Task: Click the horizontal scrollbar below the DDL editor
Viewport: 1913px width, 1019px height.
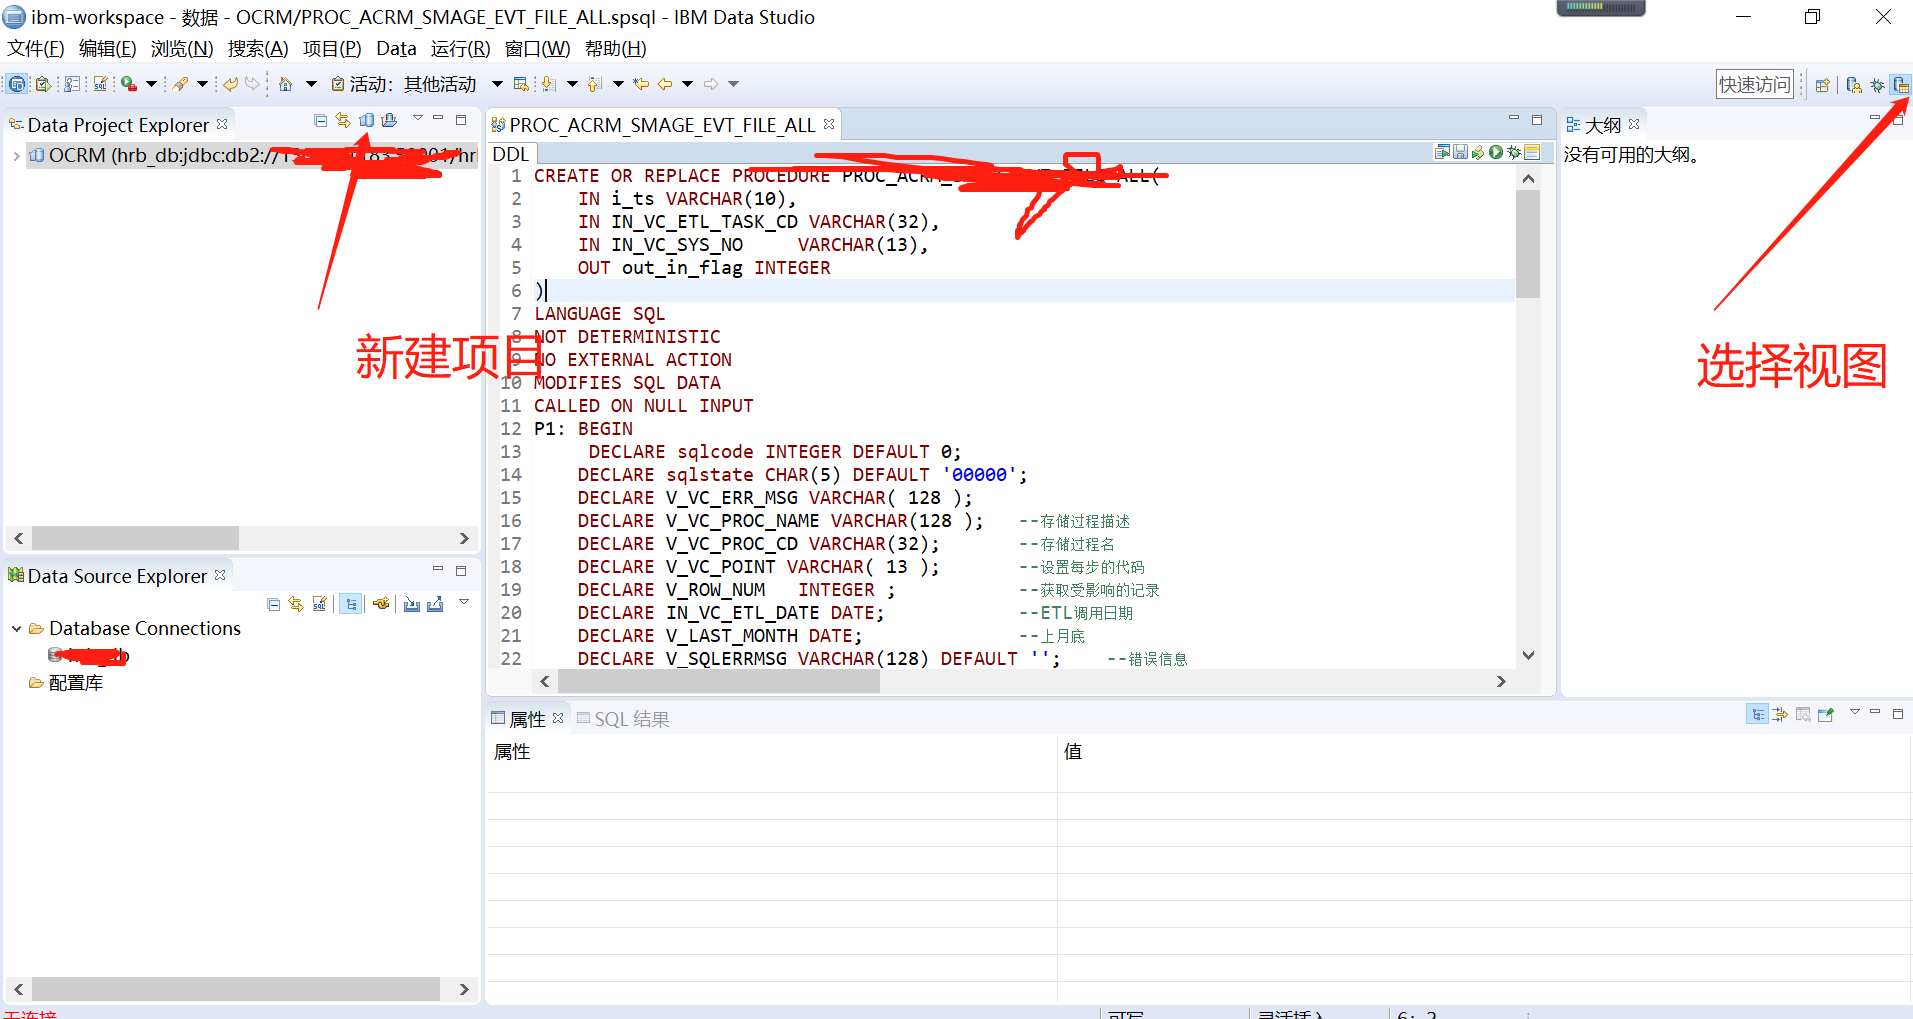Action: (x=720, y=680)
